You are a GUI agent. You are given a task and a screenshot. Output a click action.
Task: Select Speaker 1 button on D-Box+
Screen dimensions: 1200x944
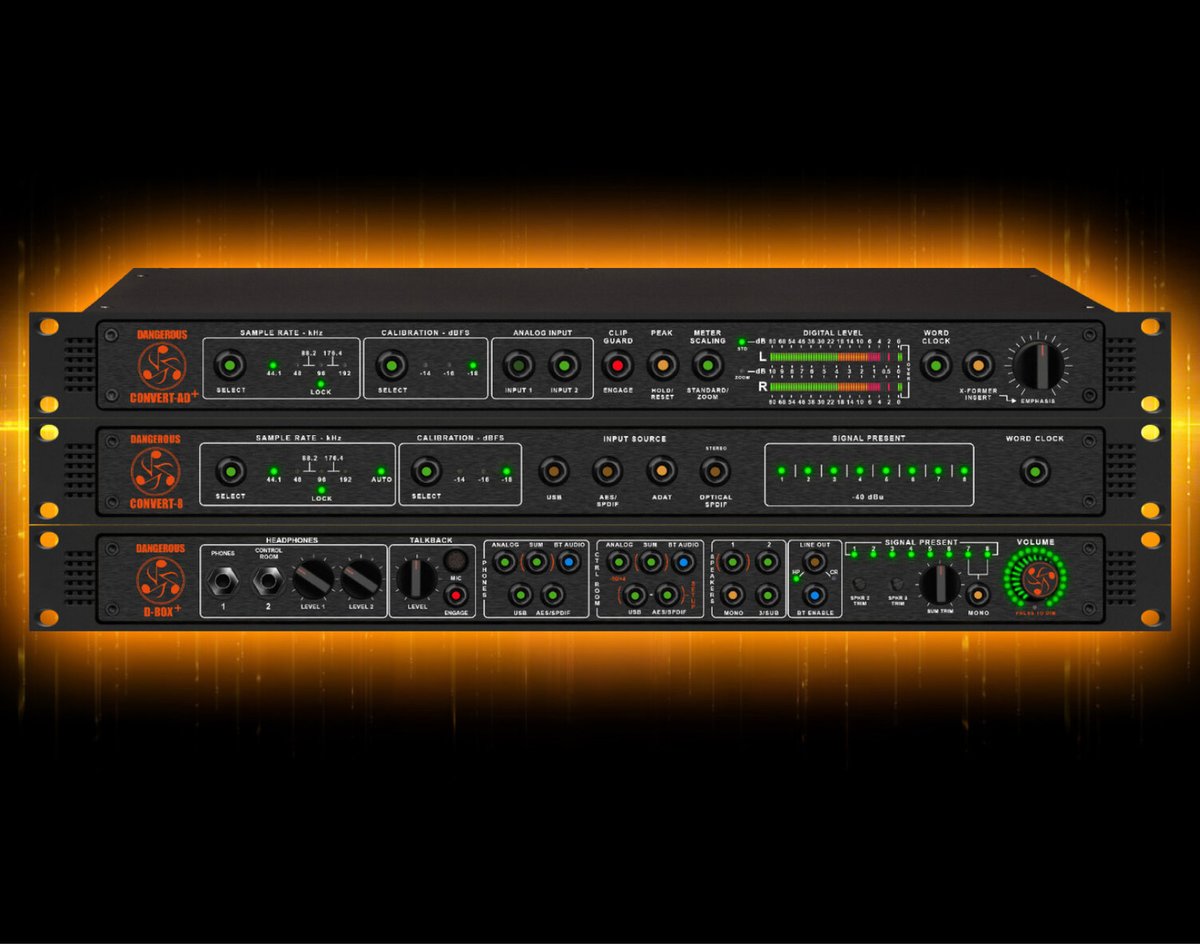pyautogui.click(x=733, y=562)
